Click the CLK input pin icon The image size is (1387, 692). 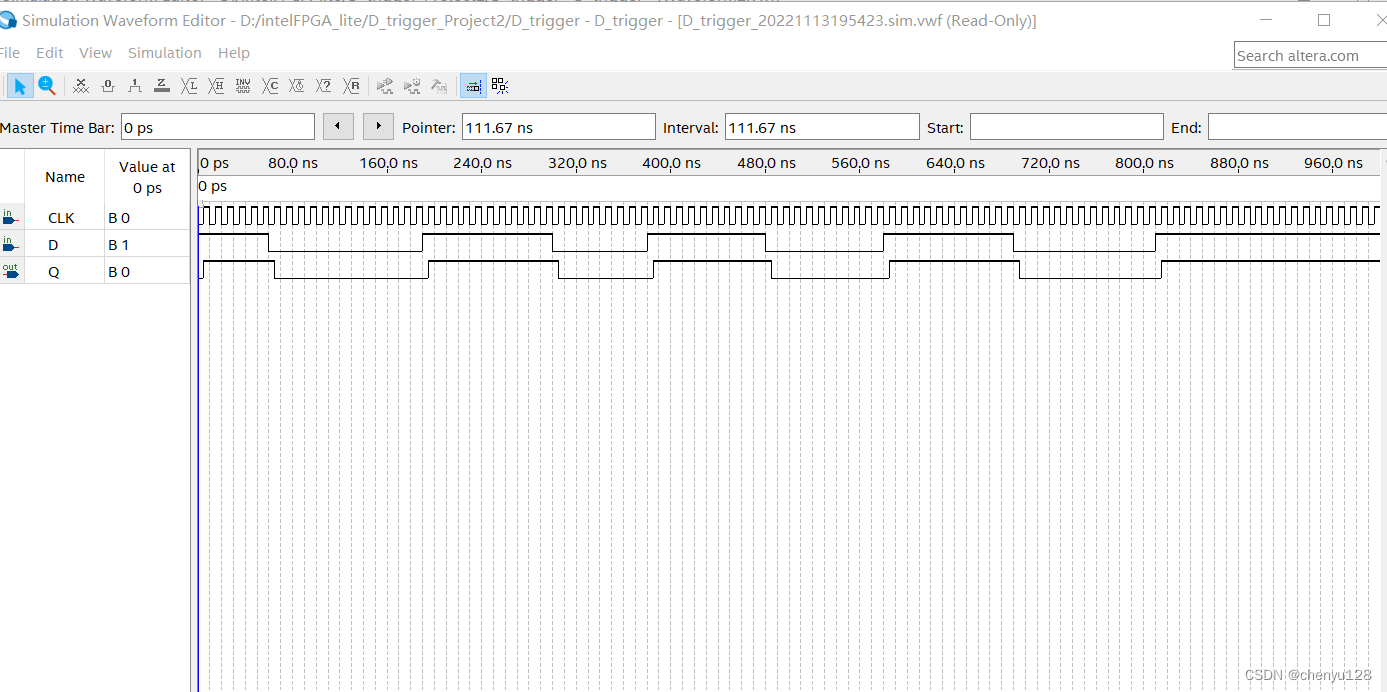point(10,216)
